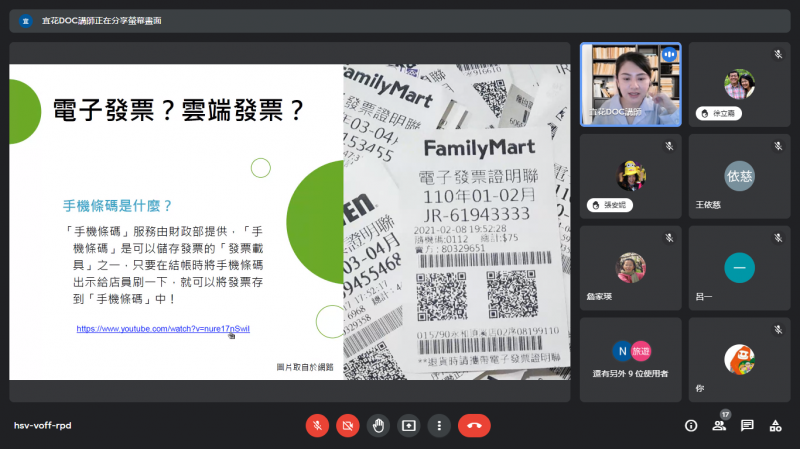Screen dimensions: 800x449
Task: Click the audio activity indicator on presenter tile
Action: 669,54
